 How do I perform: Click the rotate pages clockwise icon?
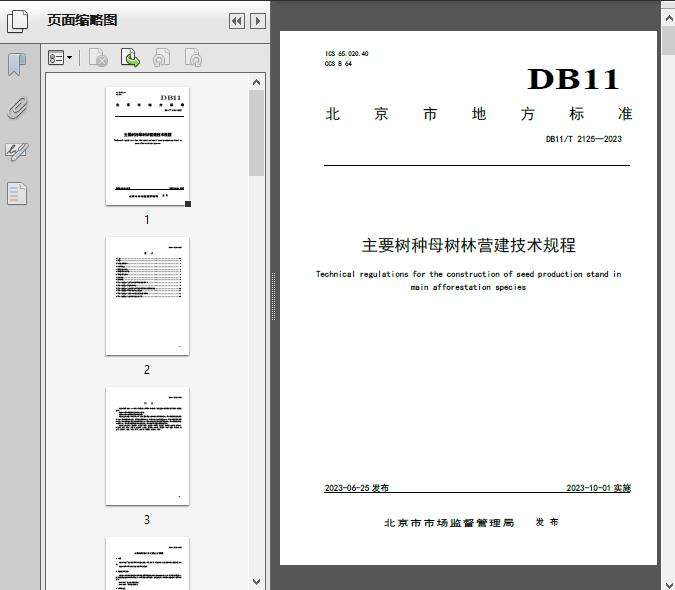pyautogui.click(x=193, y=58)
